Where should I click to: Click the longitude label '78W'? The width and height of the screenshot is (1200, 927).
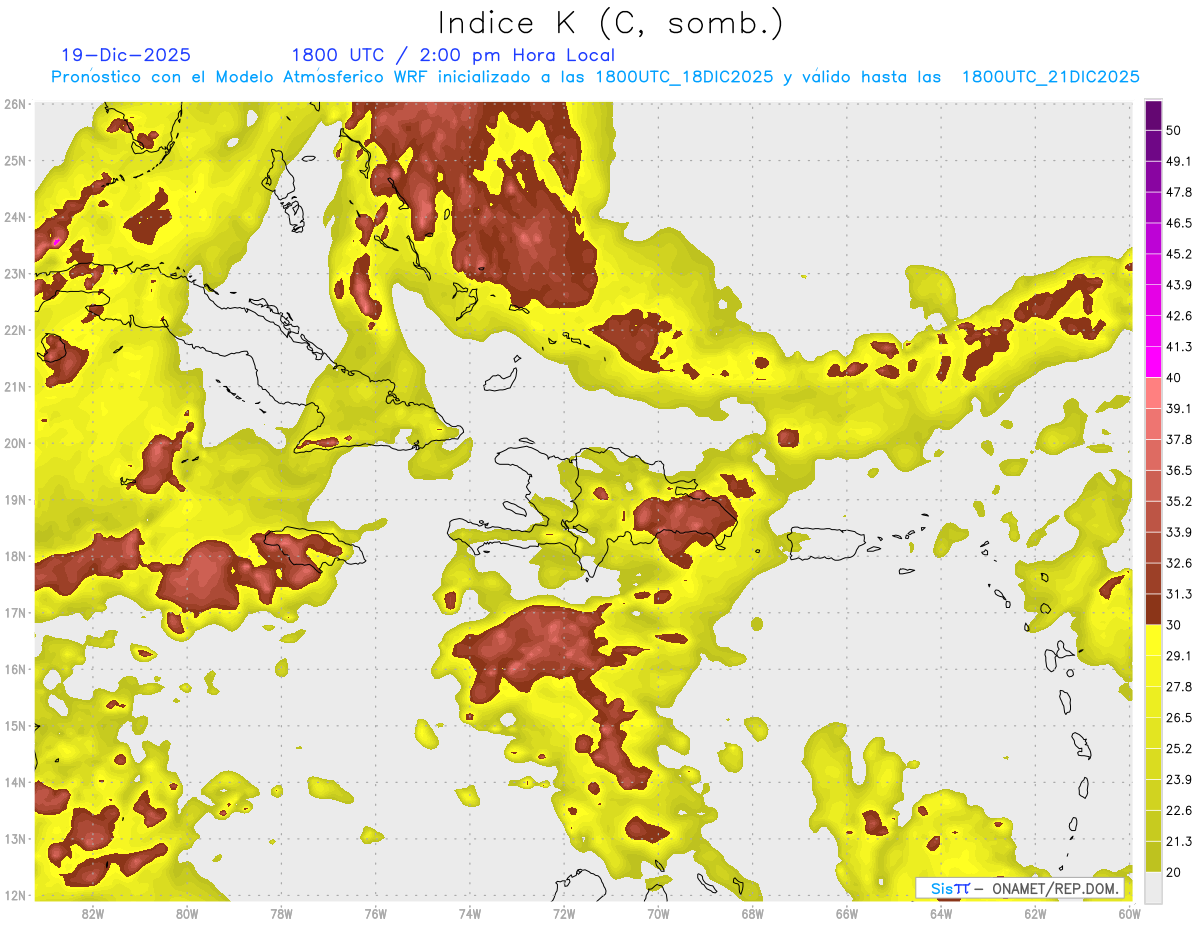[x=281, y=914]
